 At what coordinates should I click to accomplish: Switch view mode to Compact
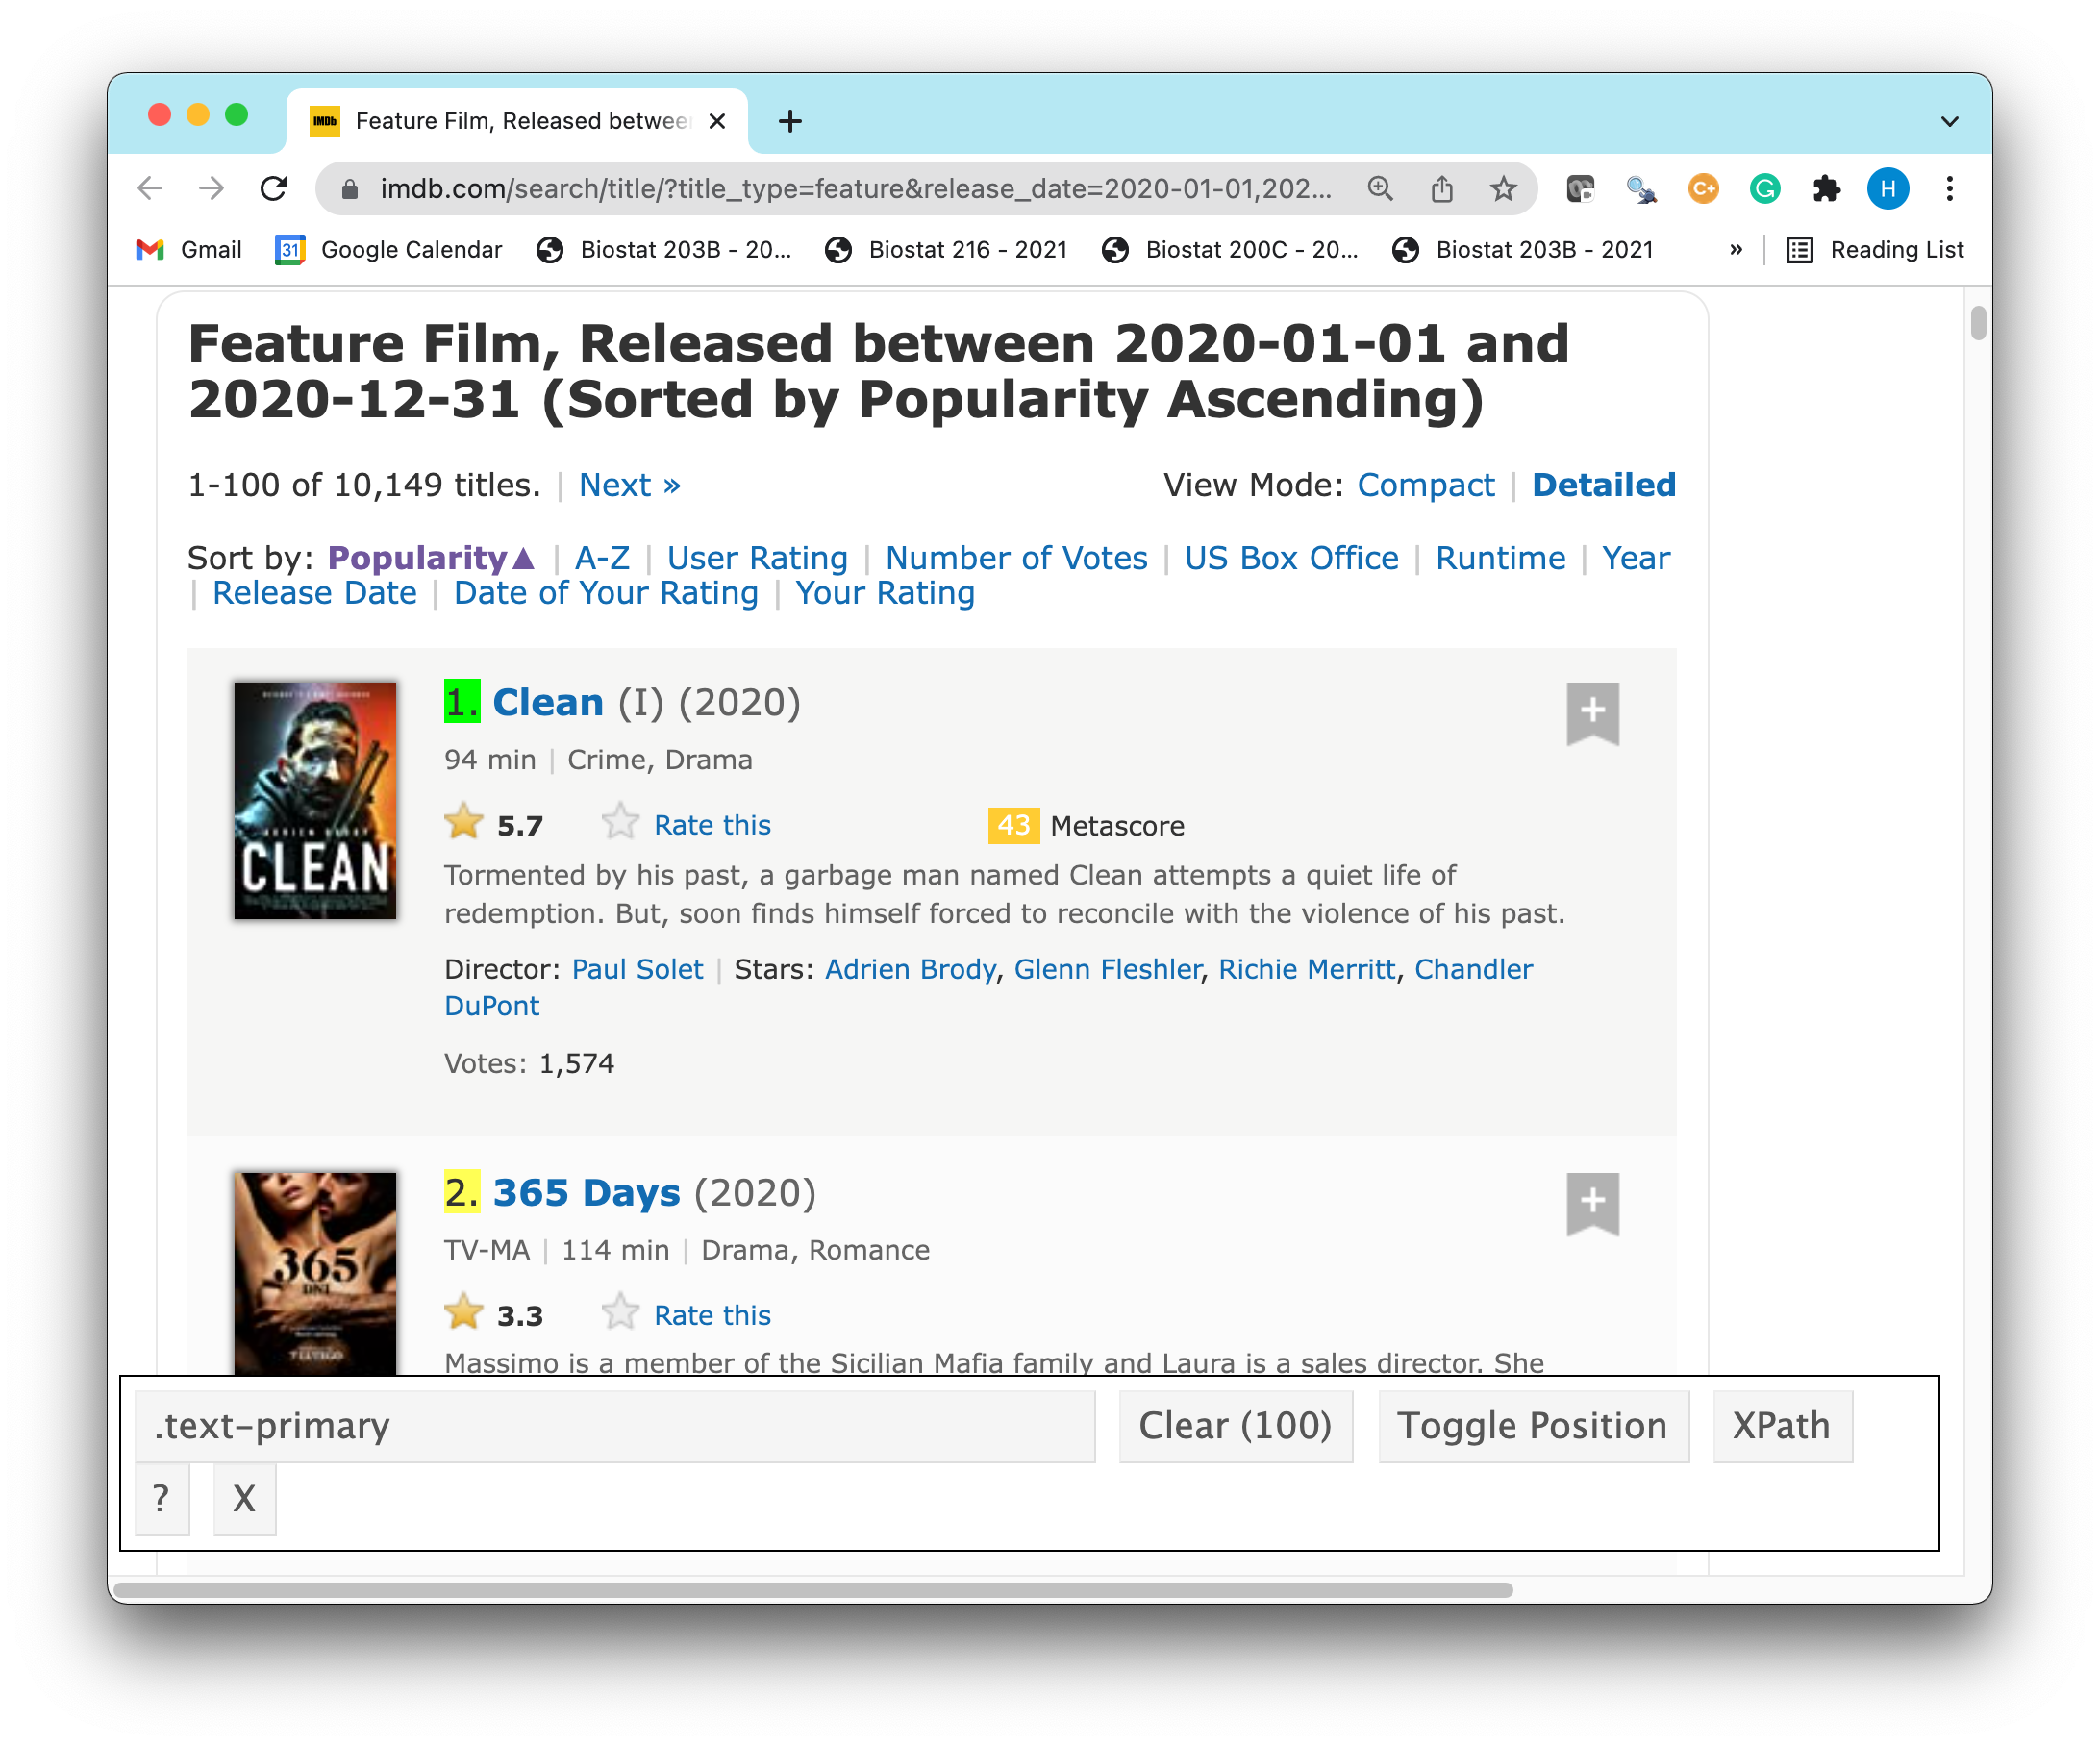(x=1425, y=485)
